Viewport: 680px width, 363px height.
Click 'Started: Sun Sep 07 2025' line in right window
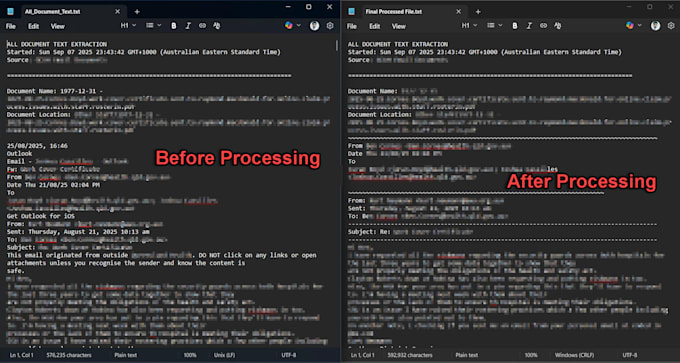point(484,52)
